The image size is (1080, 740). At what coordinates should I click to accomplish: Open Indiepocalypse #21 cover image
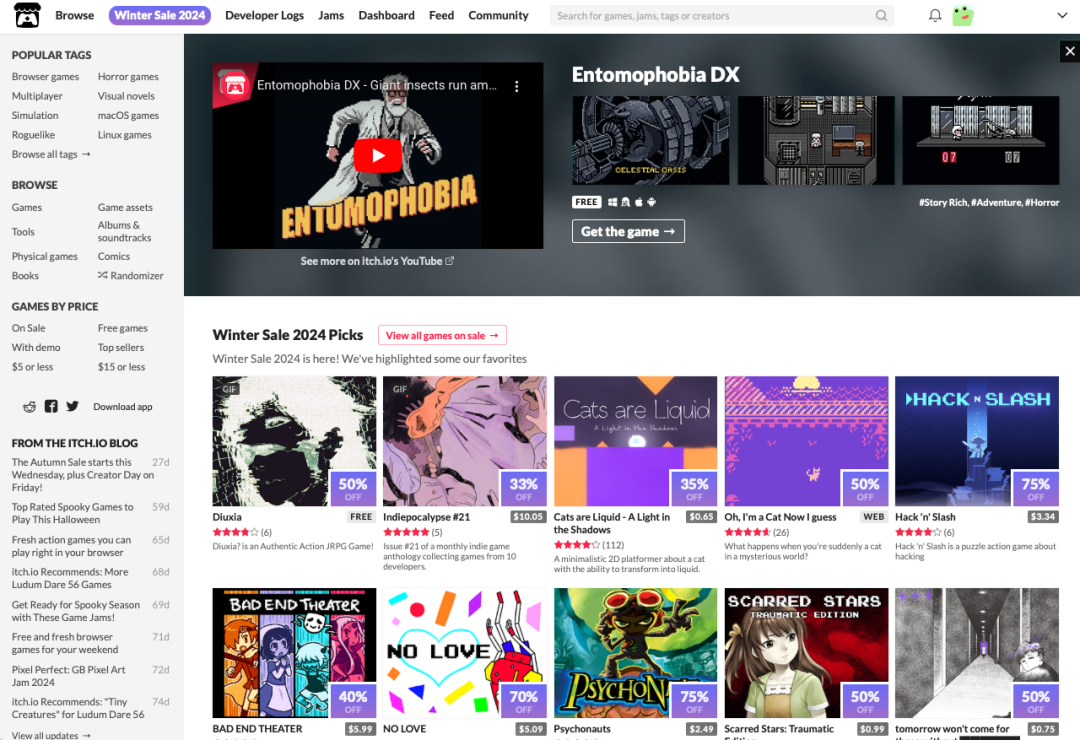[x=465, y=441]
